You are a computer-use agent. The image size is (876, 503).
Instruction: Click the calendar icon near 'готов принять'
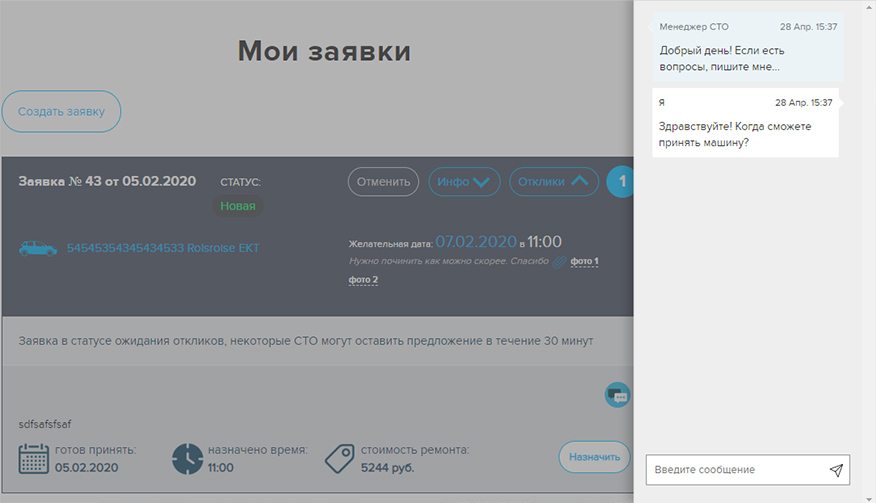tap(34, 459)
